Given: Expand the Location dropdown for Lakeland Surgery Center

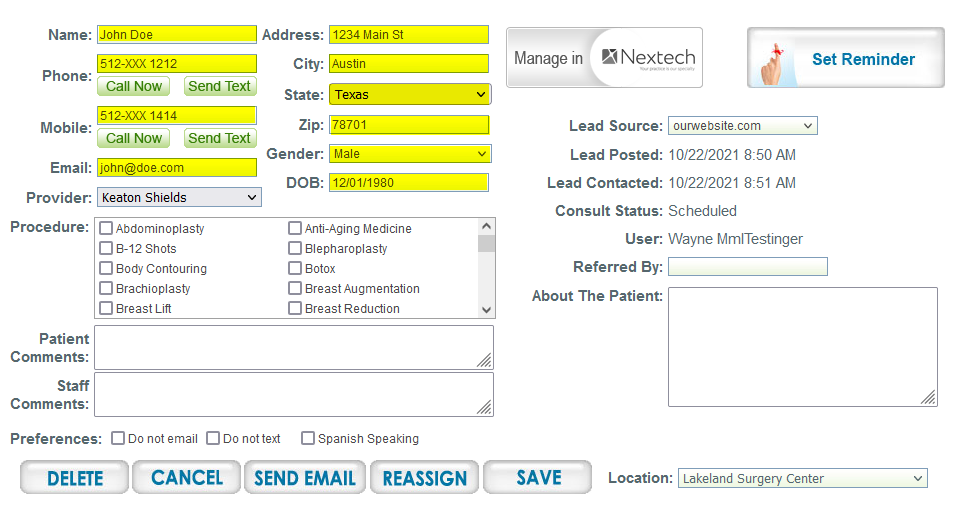Looking at the screenshot, I should pos(802,479).
